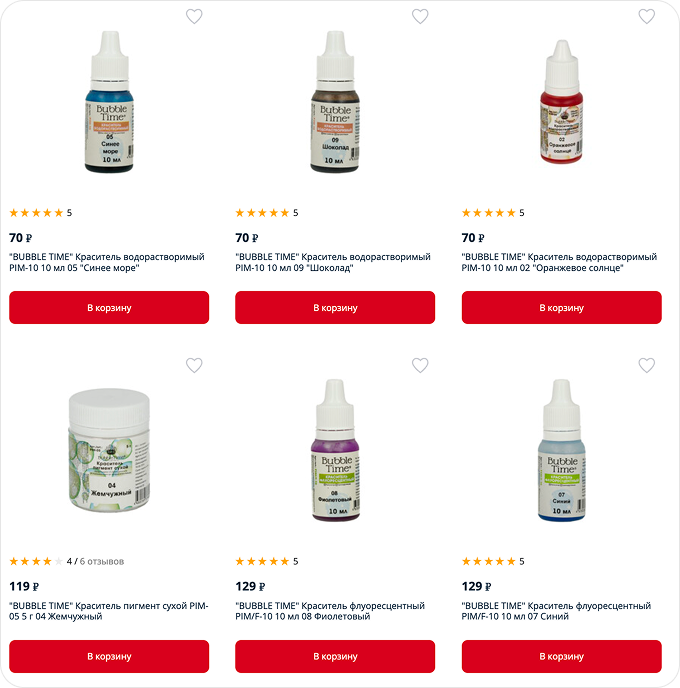Open the "6 отзывов" reviews link
The width and height of the screenshot is (680, 688).
click(102, 561)
